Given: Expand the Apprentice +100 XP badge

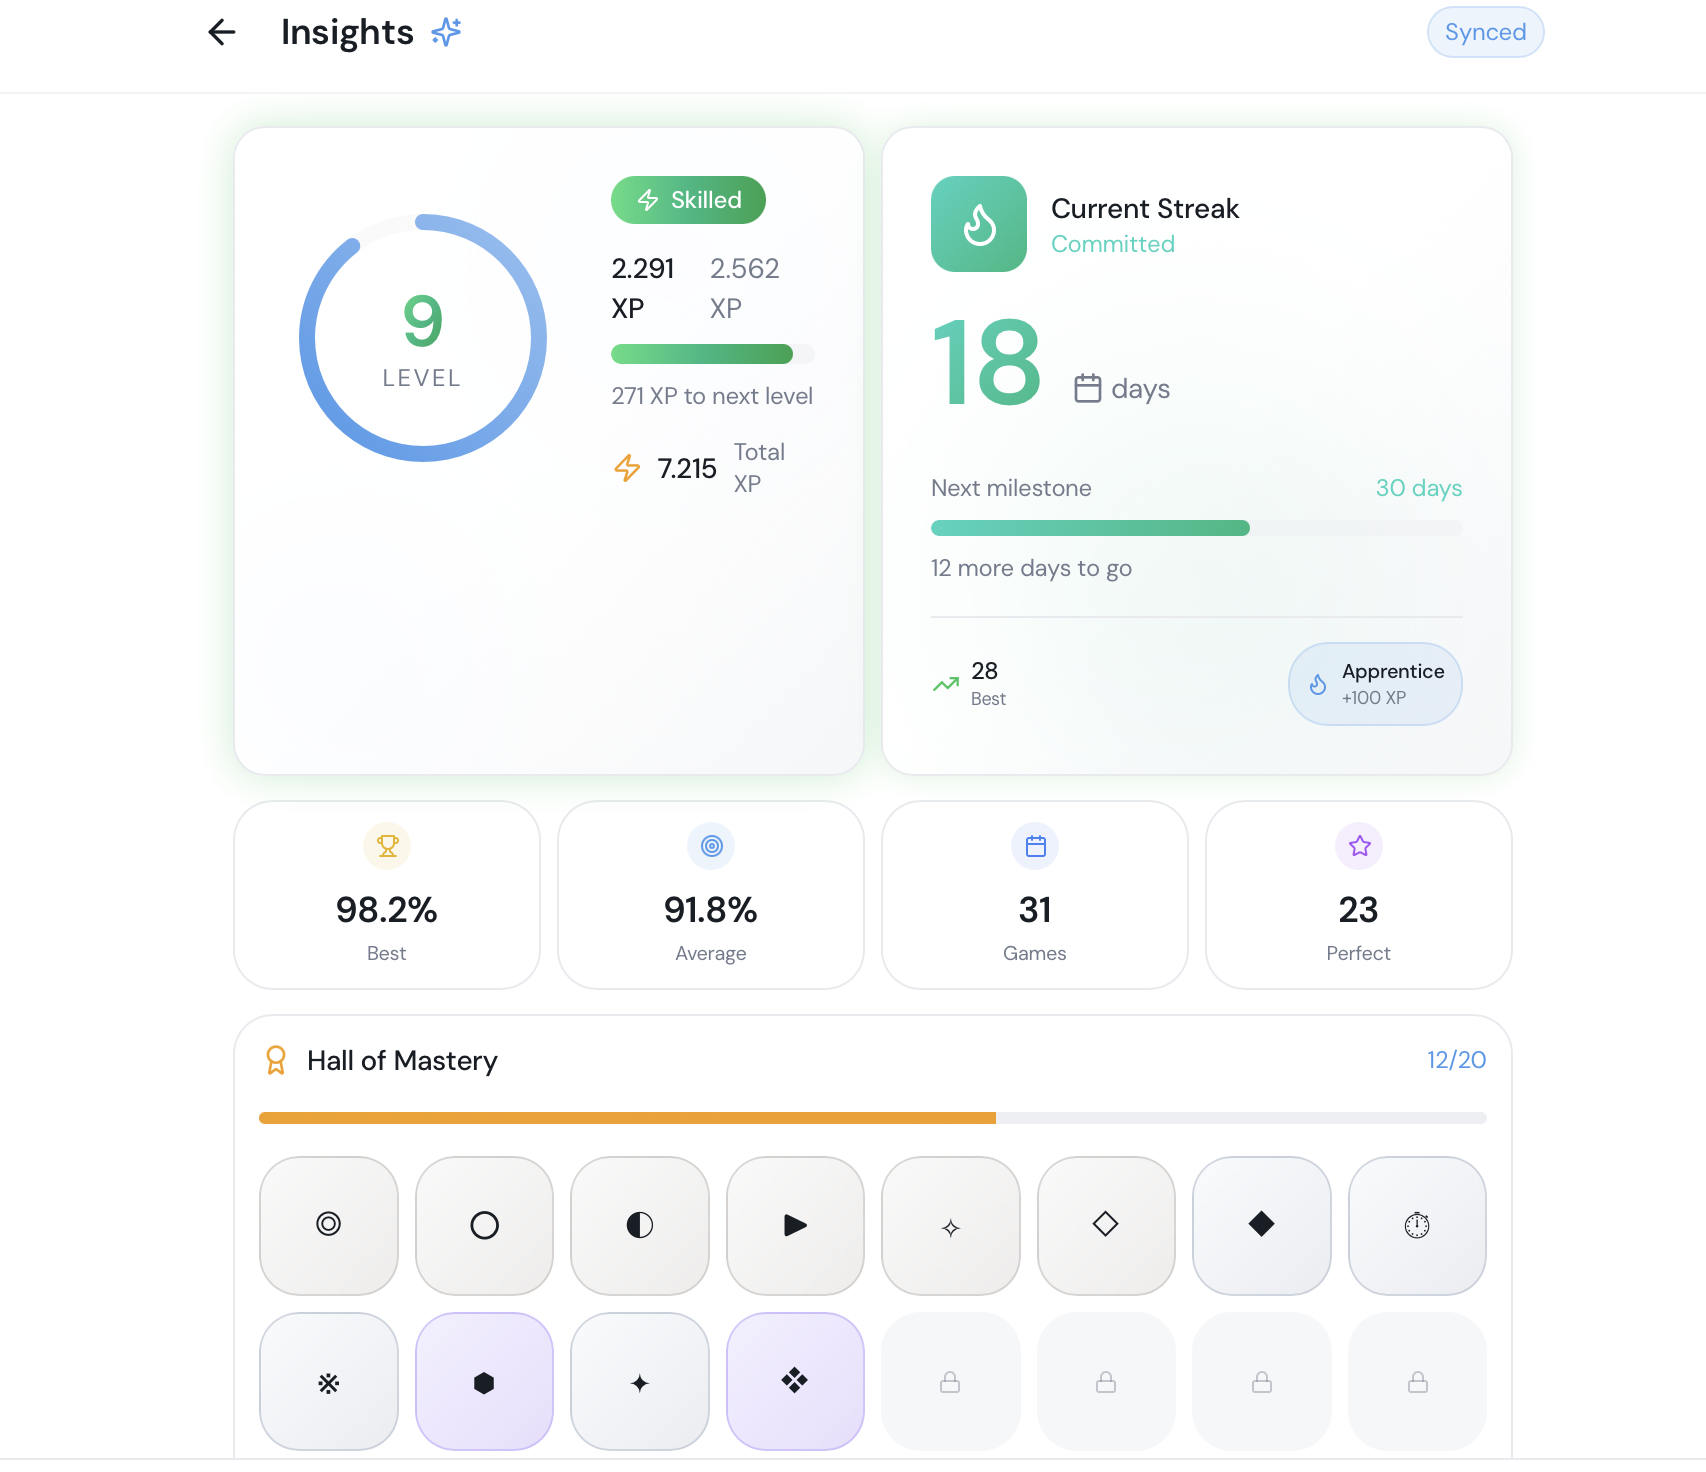Looking at the screenshot, I should click(1375, 684).
